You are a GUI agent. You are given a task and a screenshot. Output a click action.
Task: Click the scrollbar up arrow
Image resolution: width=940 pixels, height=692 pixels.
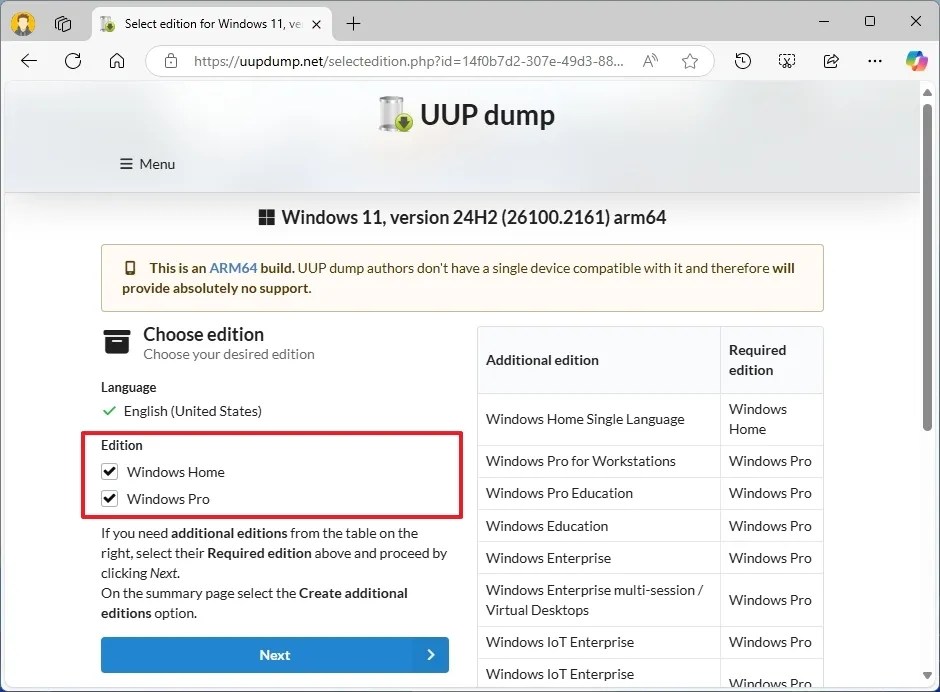pos(927,92)
